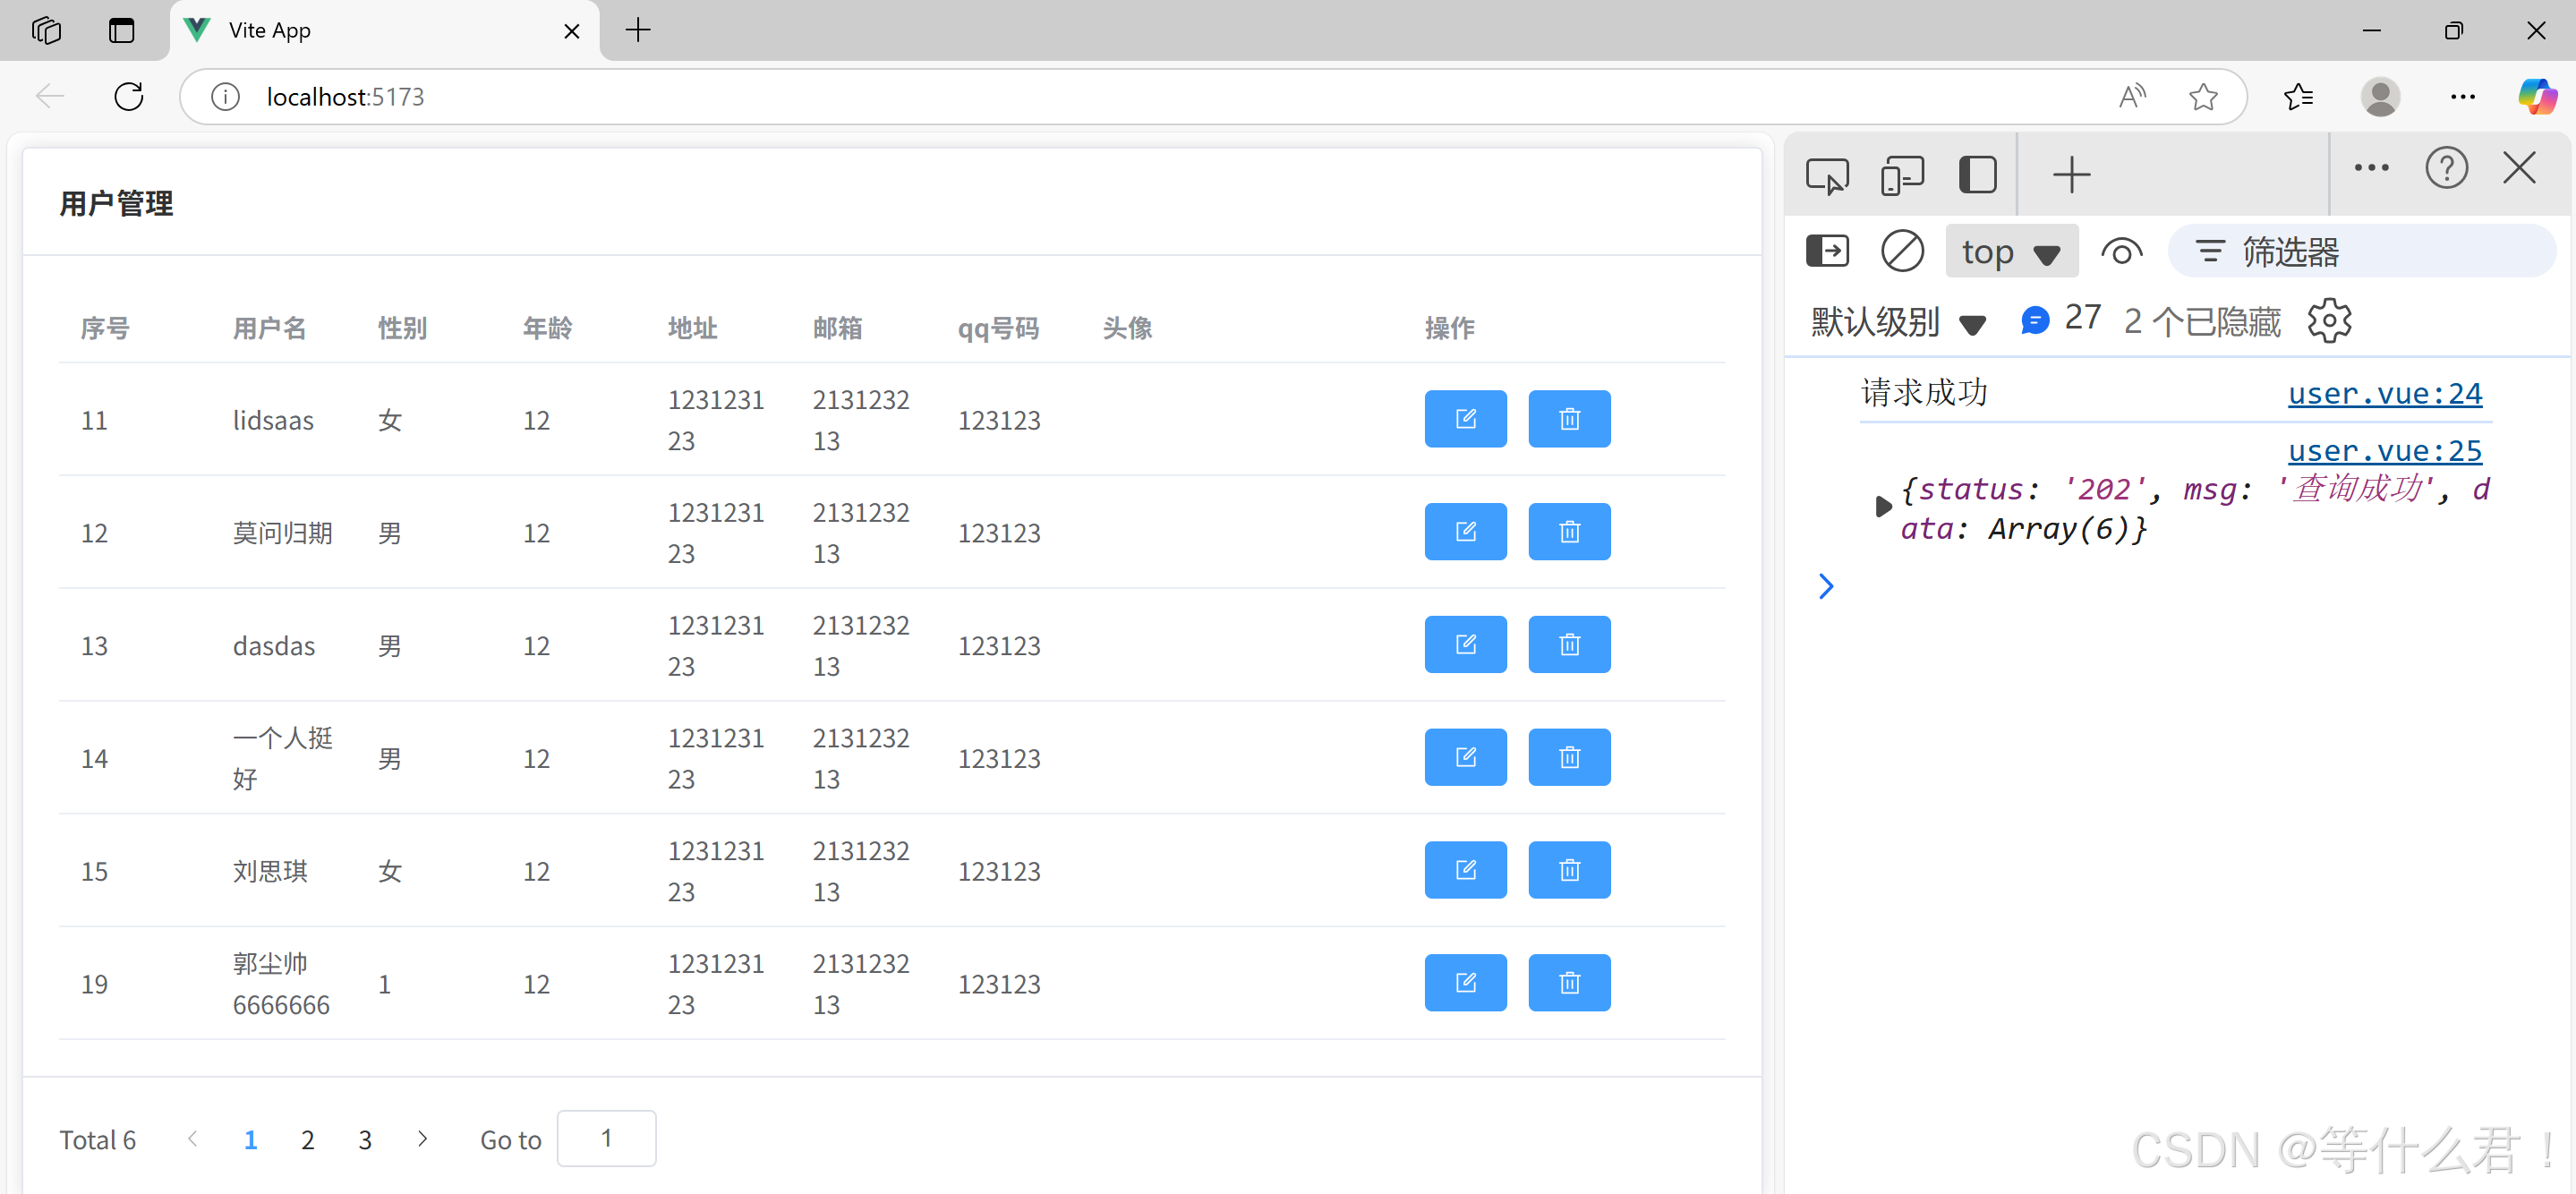
Task: Click the next page arrow
Action: [x=422, y=1138]
